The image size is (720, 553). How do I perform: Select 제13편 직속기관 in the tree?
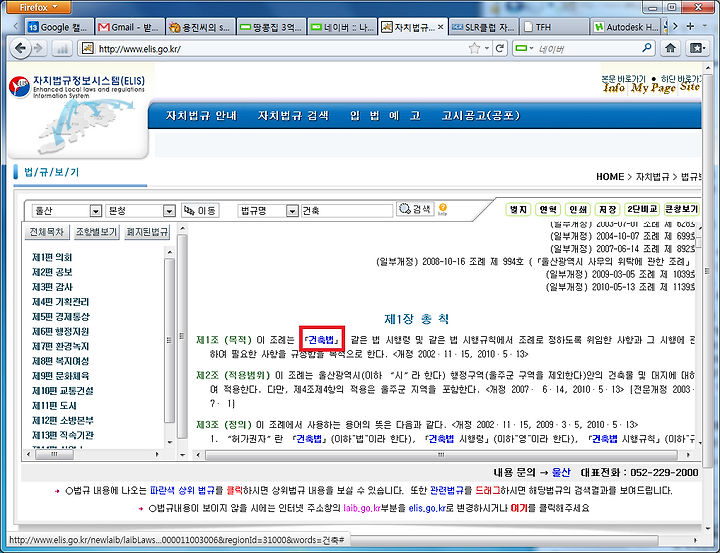(62, 435)
